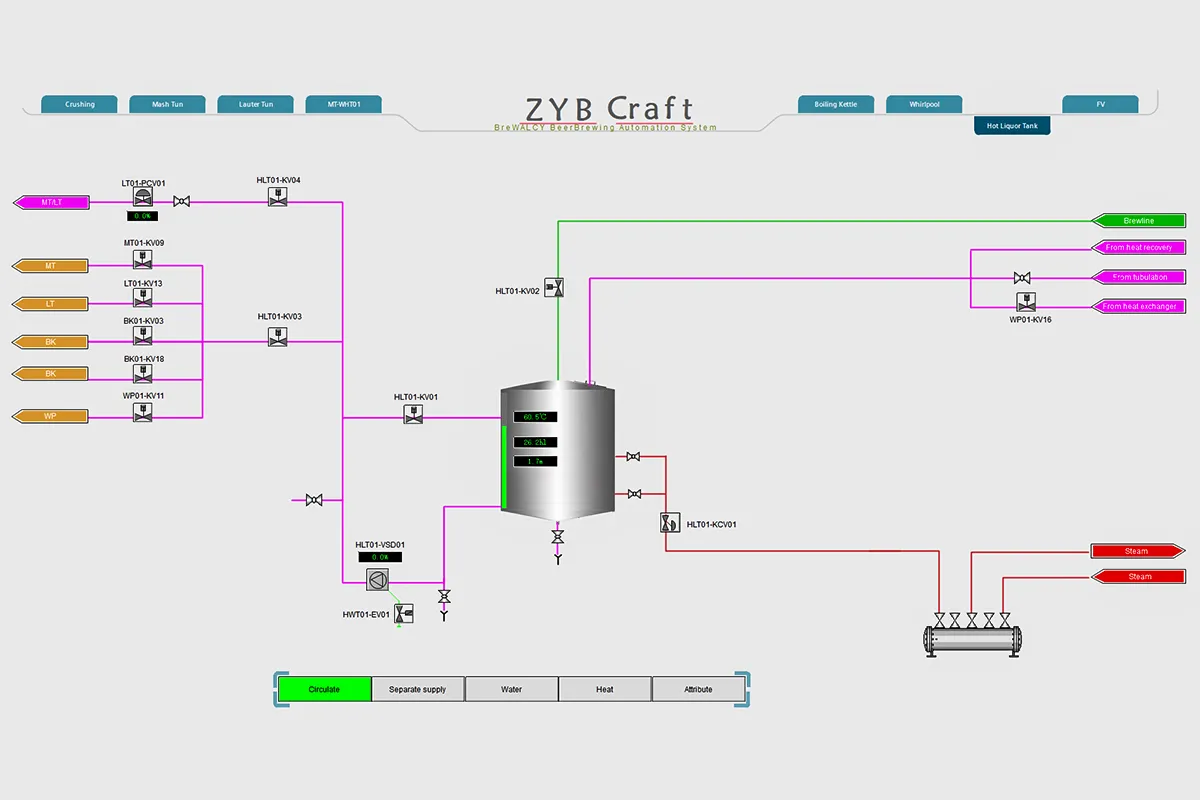The width and height of the screenshot is (1200, 800).
Task: Click the green tank level bar
Action: [505, 466]
